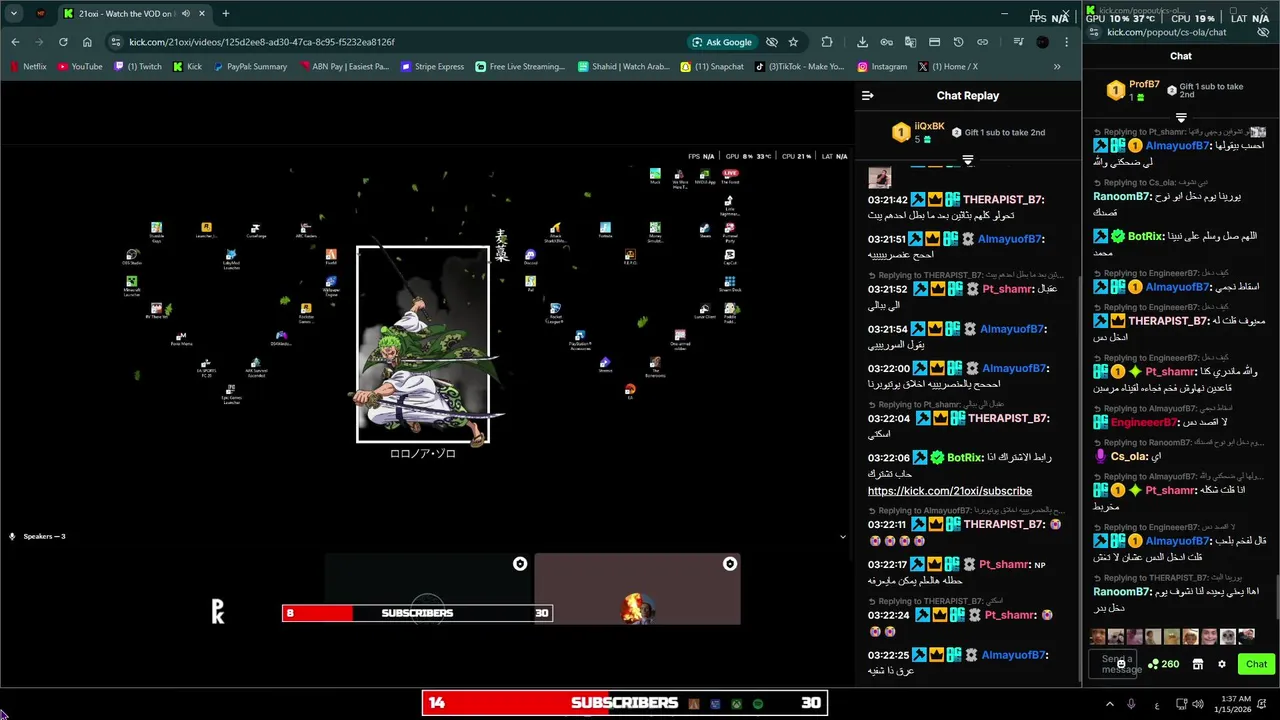
Task: Click the circle icon on right speaker tile
Action: [x=730, y=564]
